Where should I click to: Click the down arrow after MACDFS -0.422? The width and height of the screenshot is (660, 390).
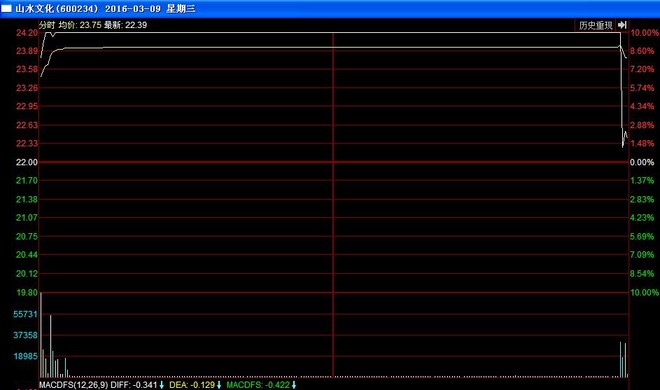point(294,385)
